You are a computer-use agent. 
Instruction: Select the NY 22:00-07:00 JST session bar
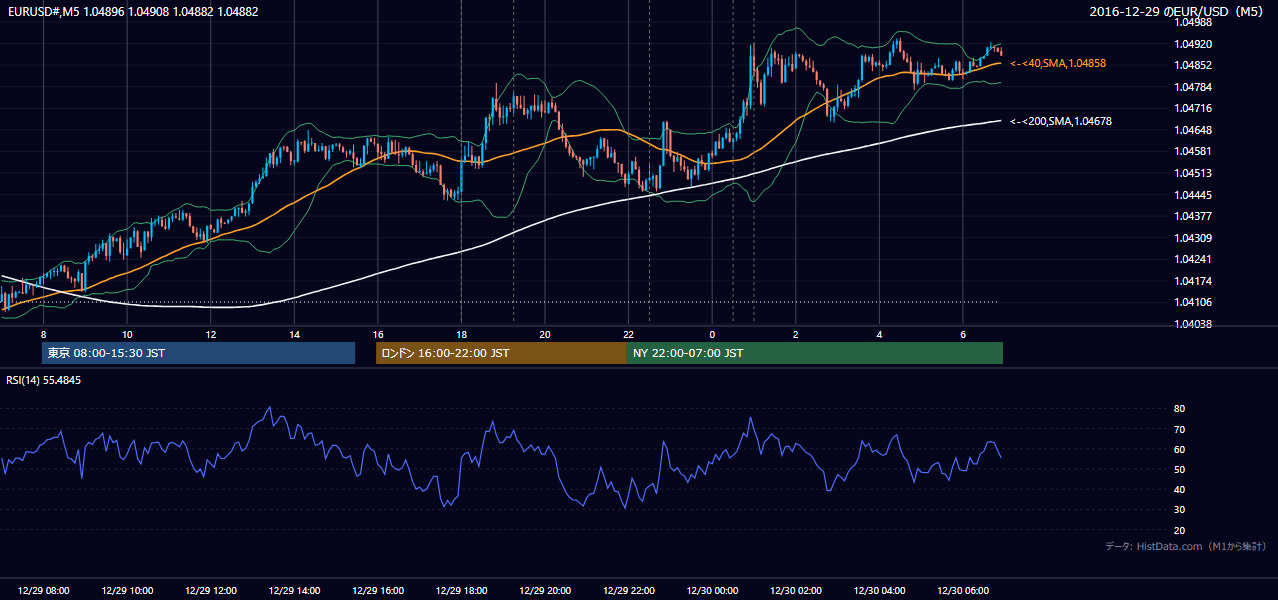coord(815,353)
